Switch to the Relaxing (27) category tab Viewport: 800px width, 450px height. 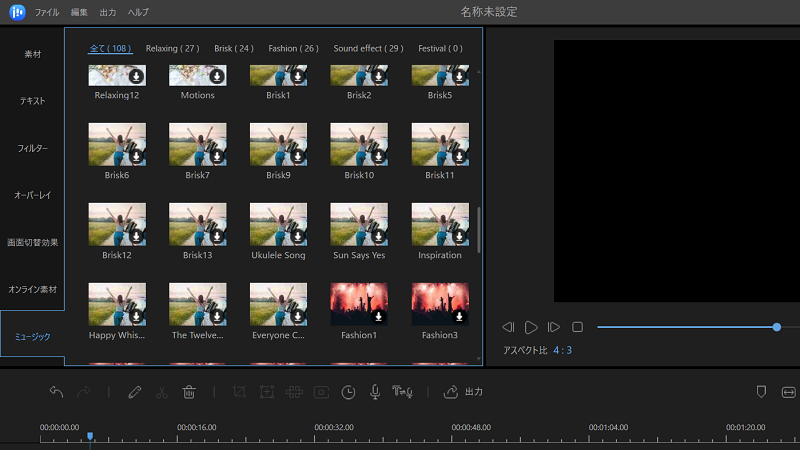pyautogui.click(x=172, y=48)
